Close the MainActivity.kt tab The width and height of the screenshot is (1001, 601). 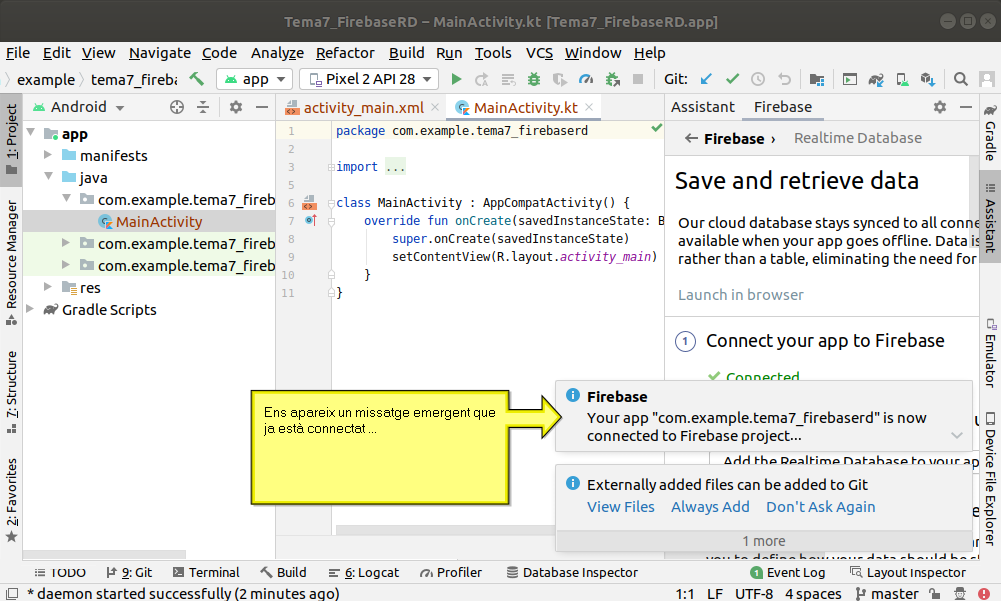tap(589, 107)
